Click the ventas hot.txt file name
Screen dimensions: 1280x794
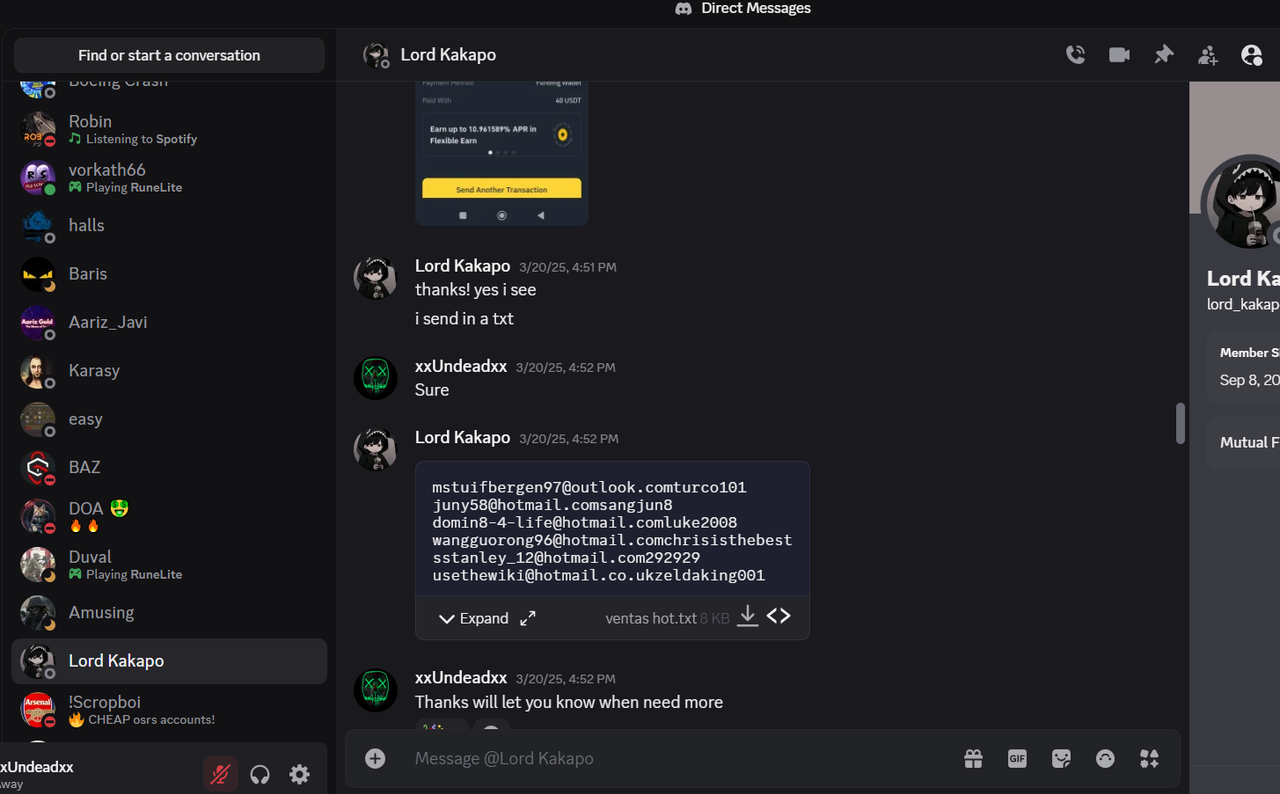[x=651, y=618]
